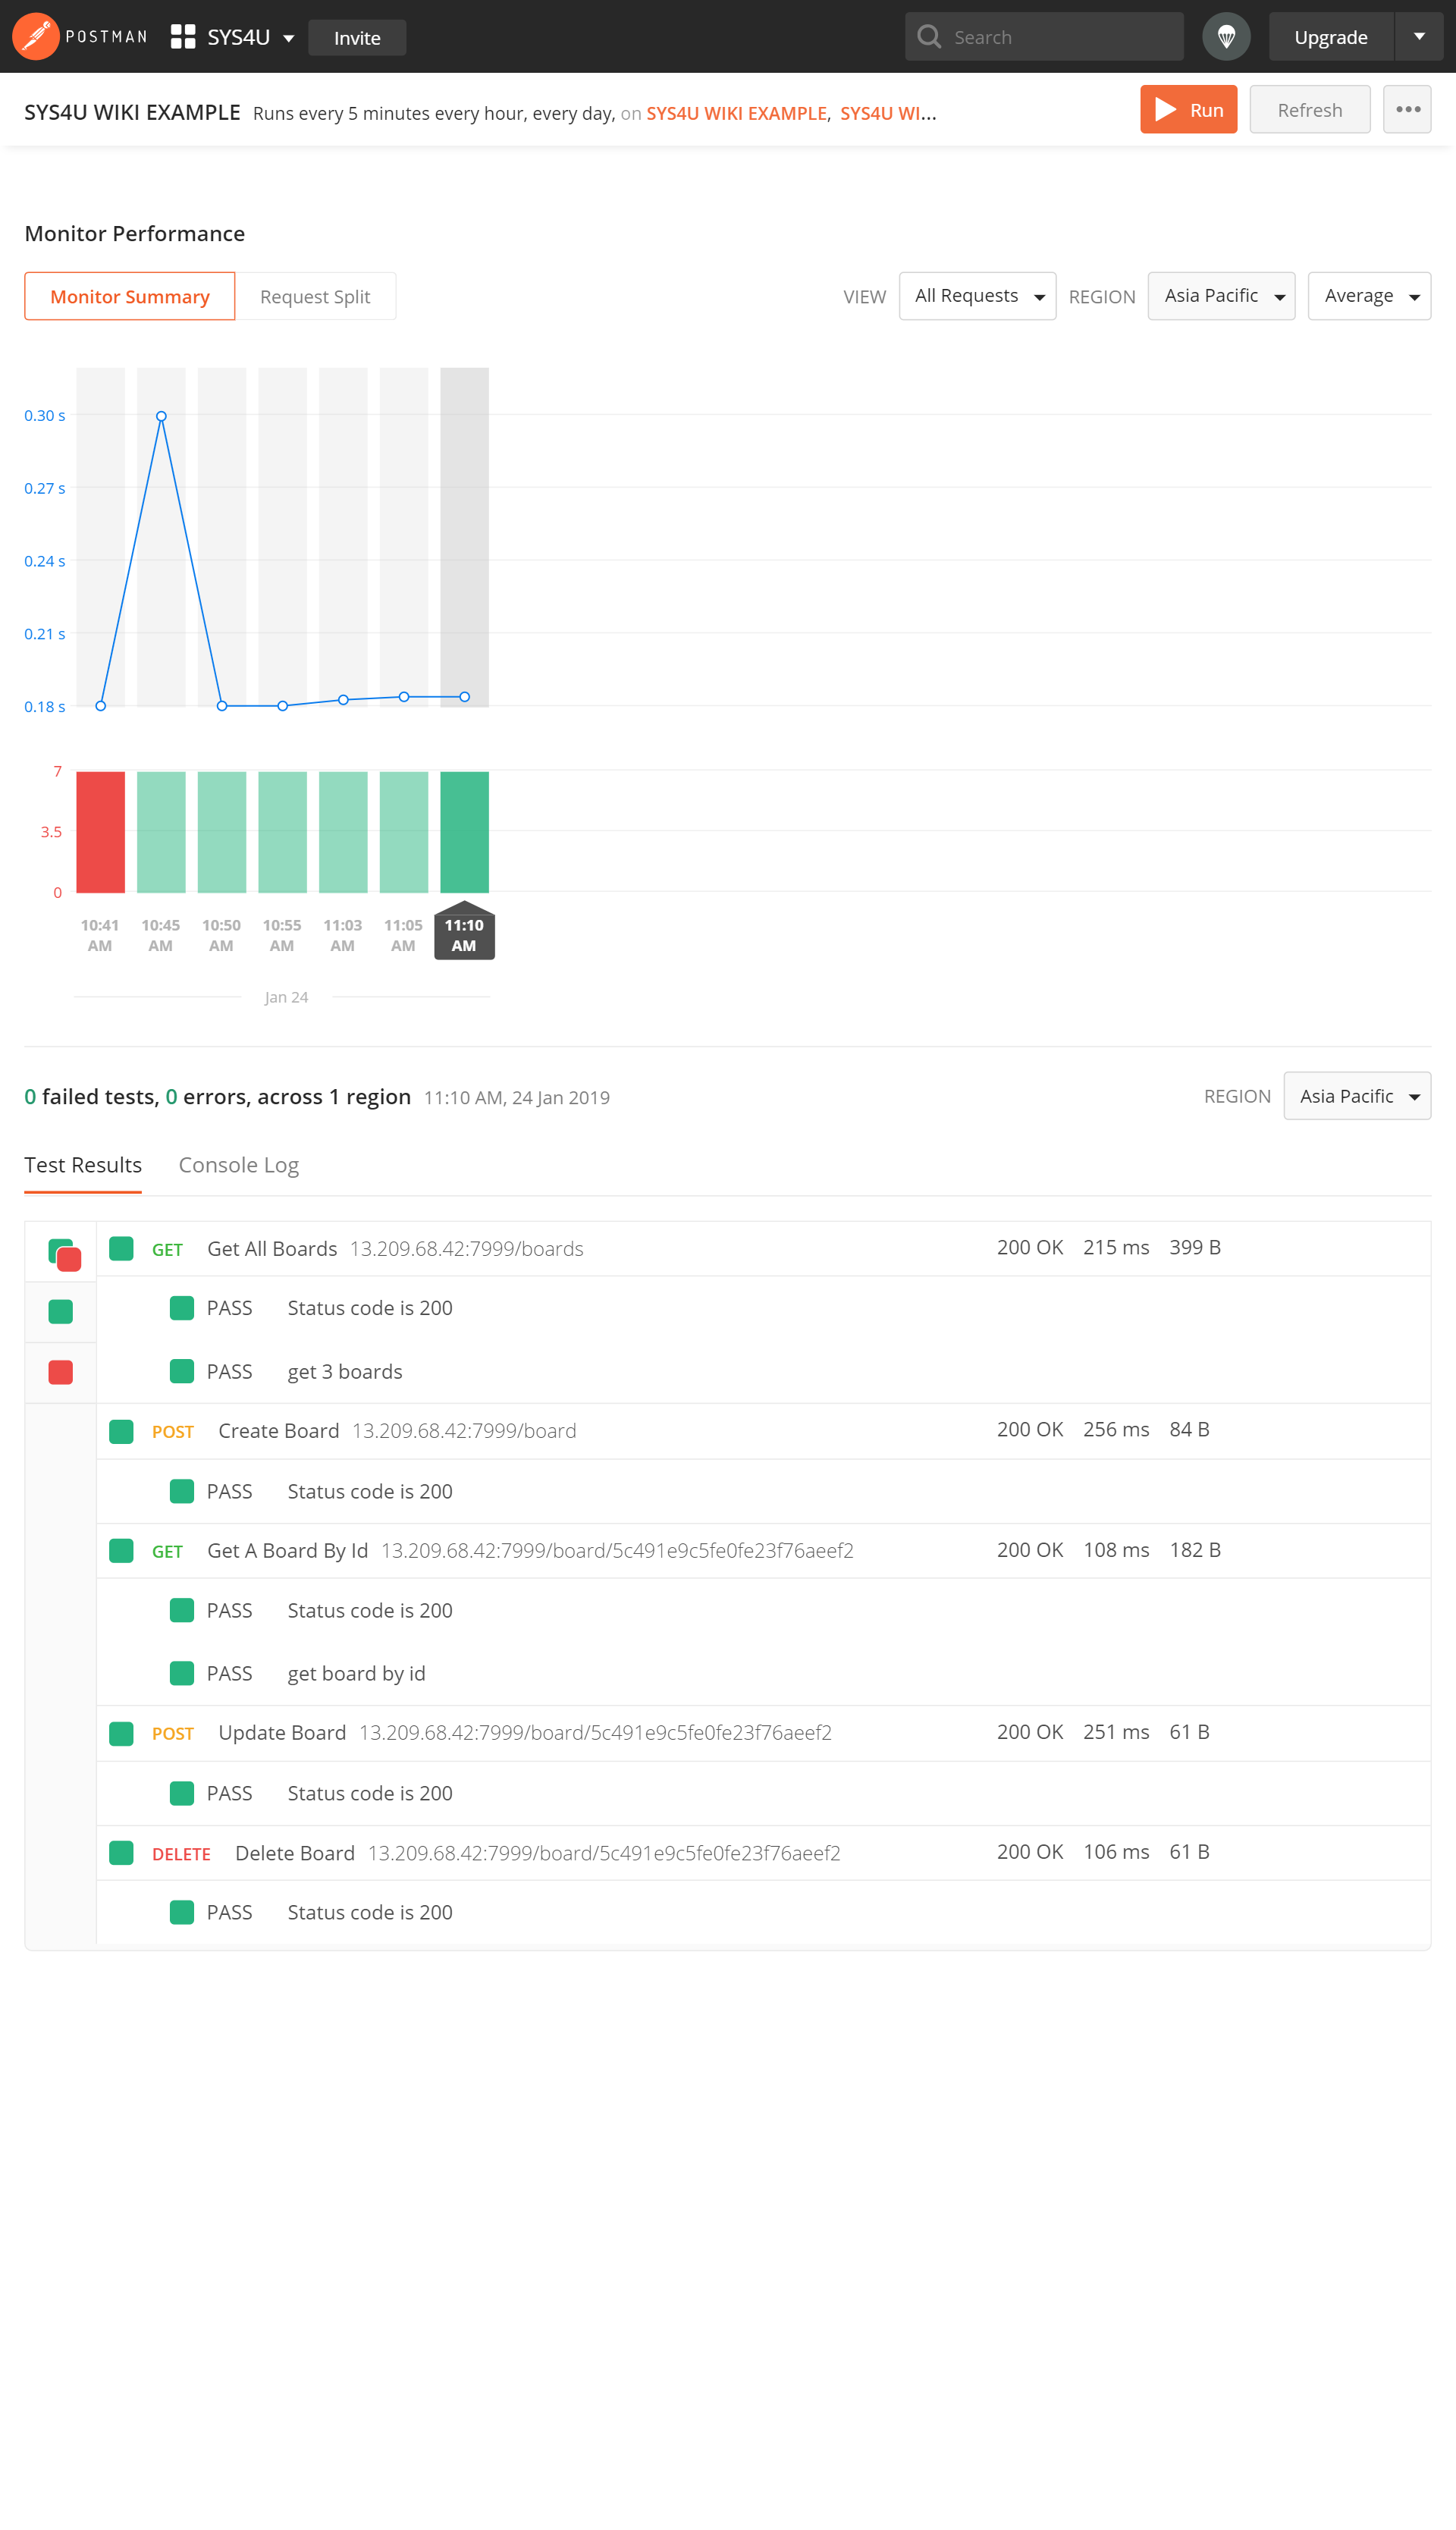This screenshot has height=2530, width=1456.
Task: Open the three-dots more options menu
Action: coord(1407,110)
